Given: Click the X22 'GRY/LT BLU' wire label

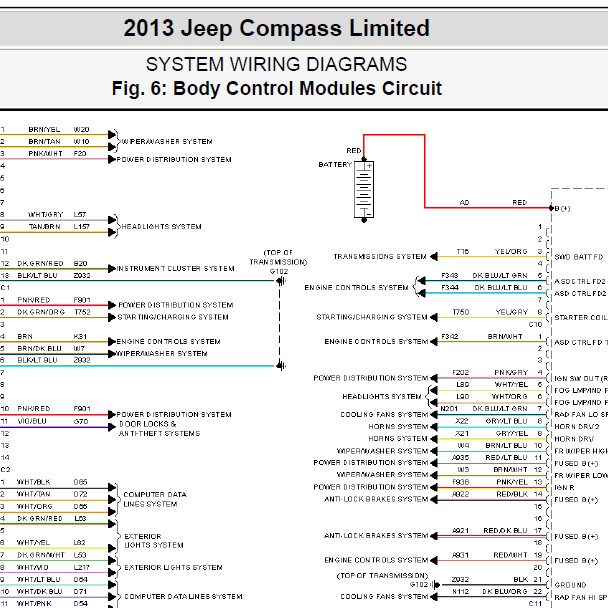Looking at the screenshot, I should (x=506, y=421).
